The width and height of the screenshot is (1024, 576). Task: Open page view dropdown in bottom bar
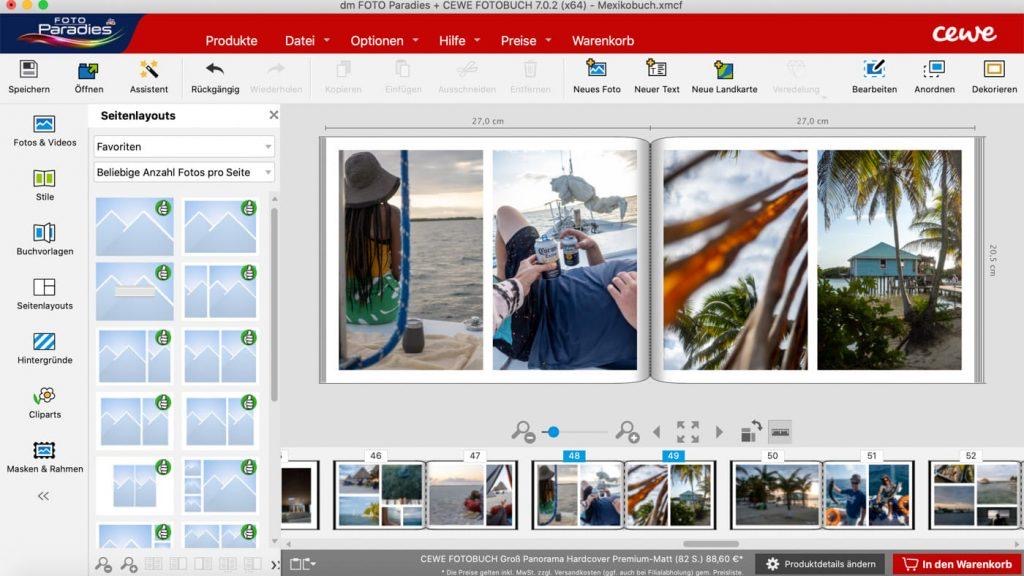[x=302, y=564]
